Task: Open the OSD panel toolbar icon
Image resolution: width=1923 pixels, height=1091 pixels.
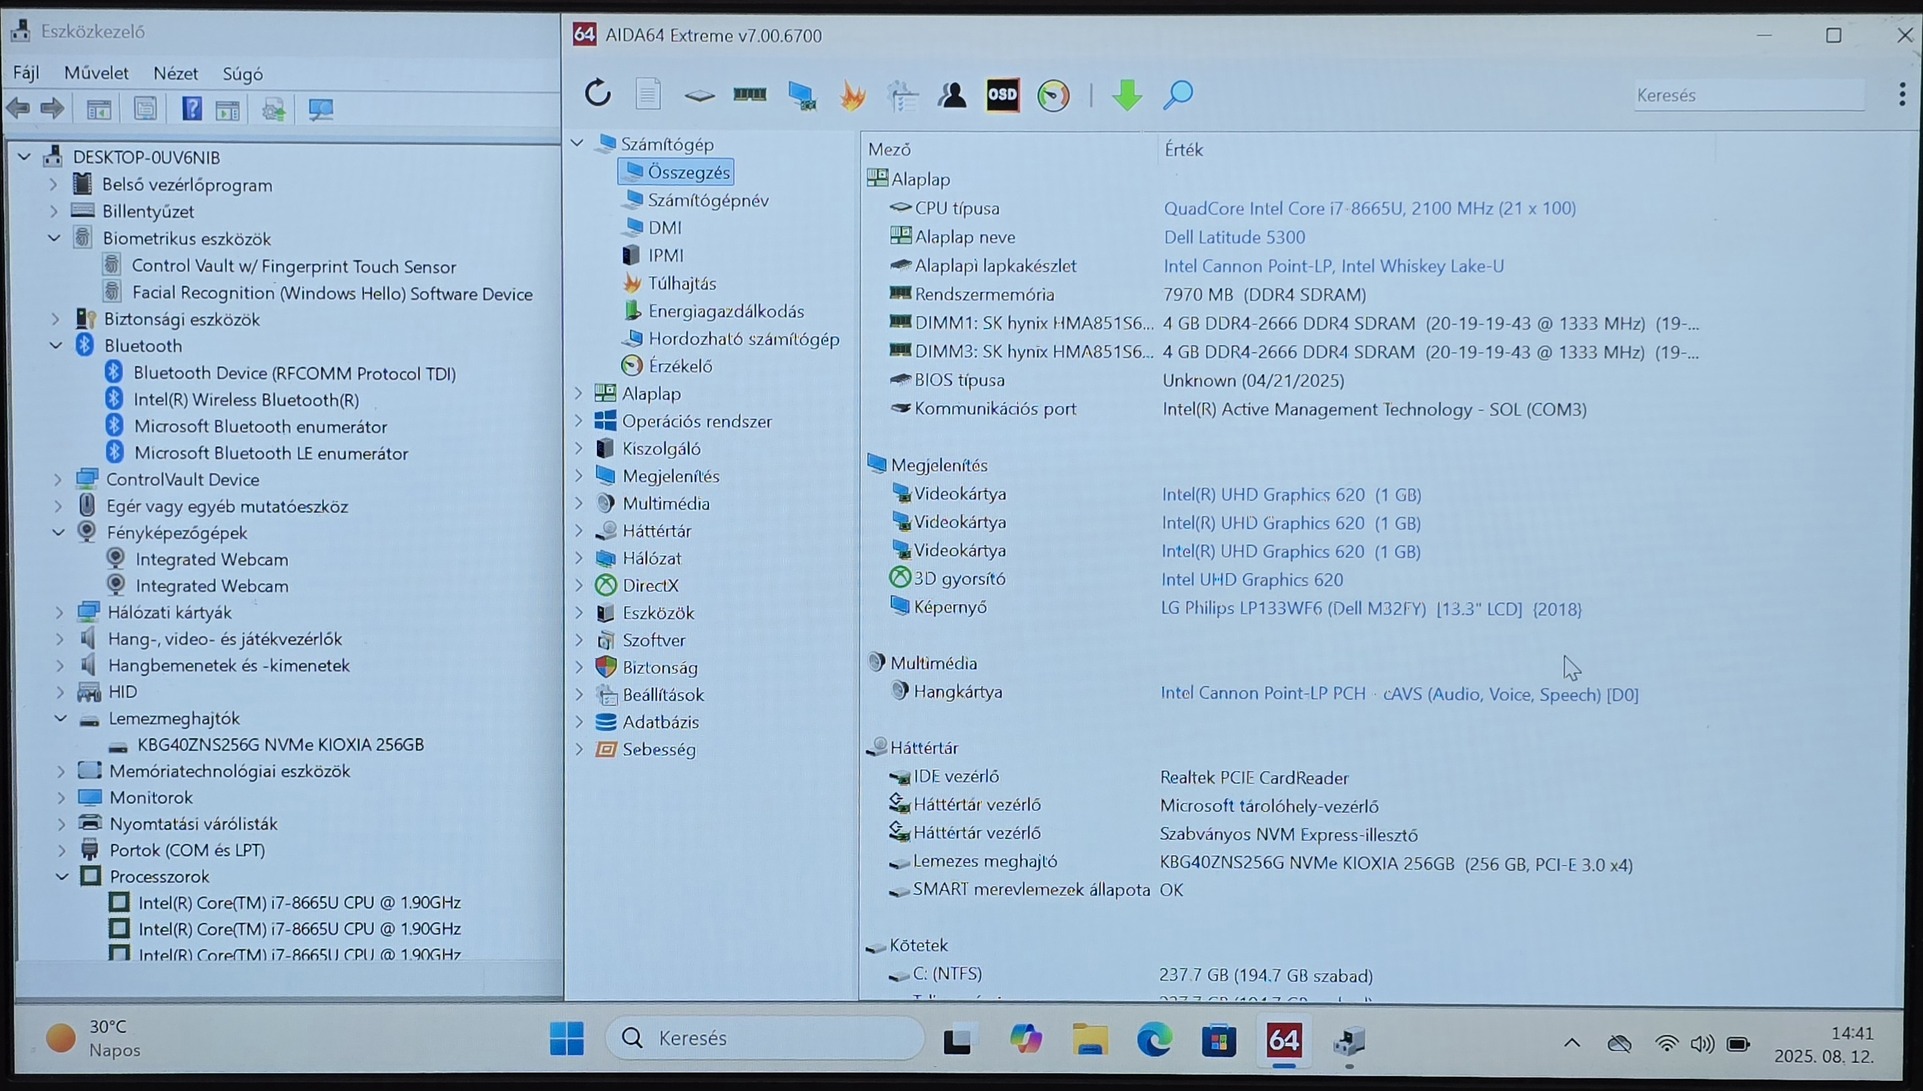Action: 1002,95
